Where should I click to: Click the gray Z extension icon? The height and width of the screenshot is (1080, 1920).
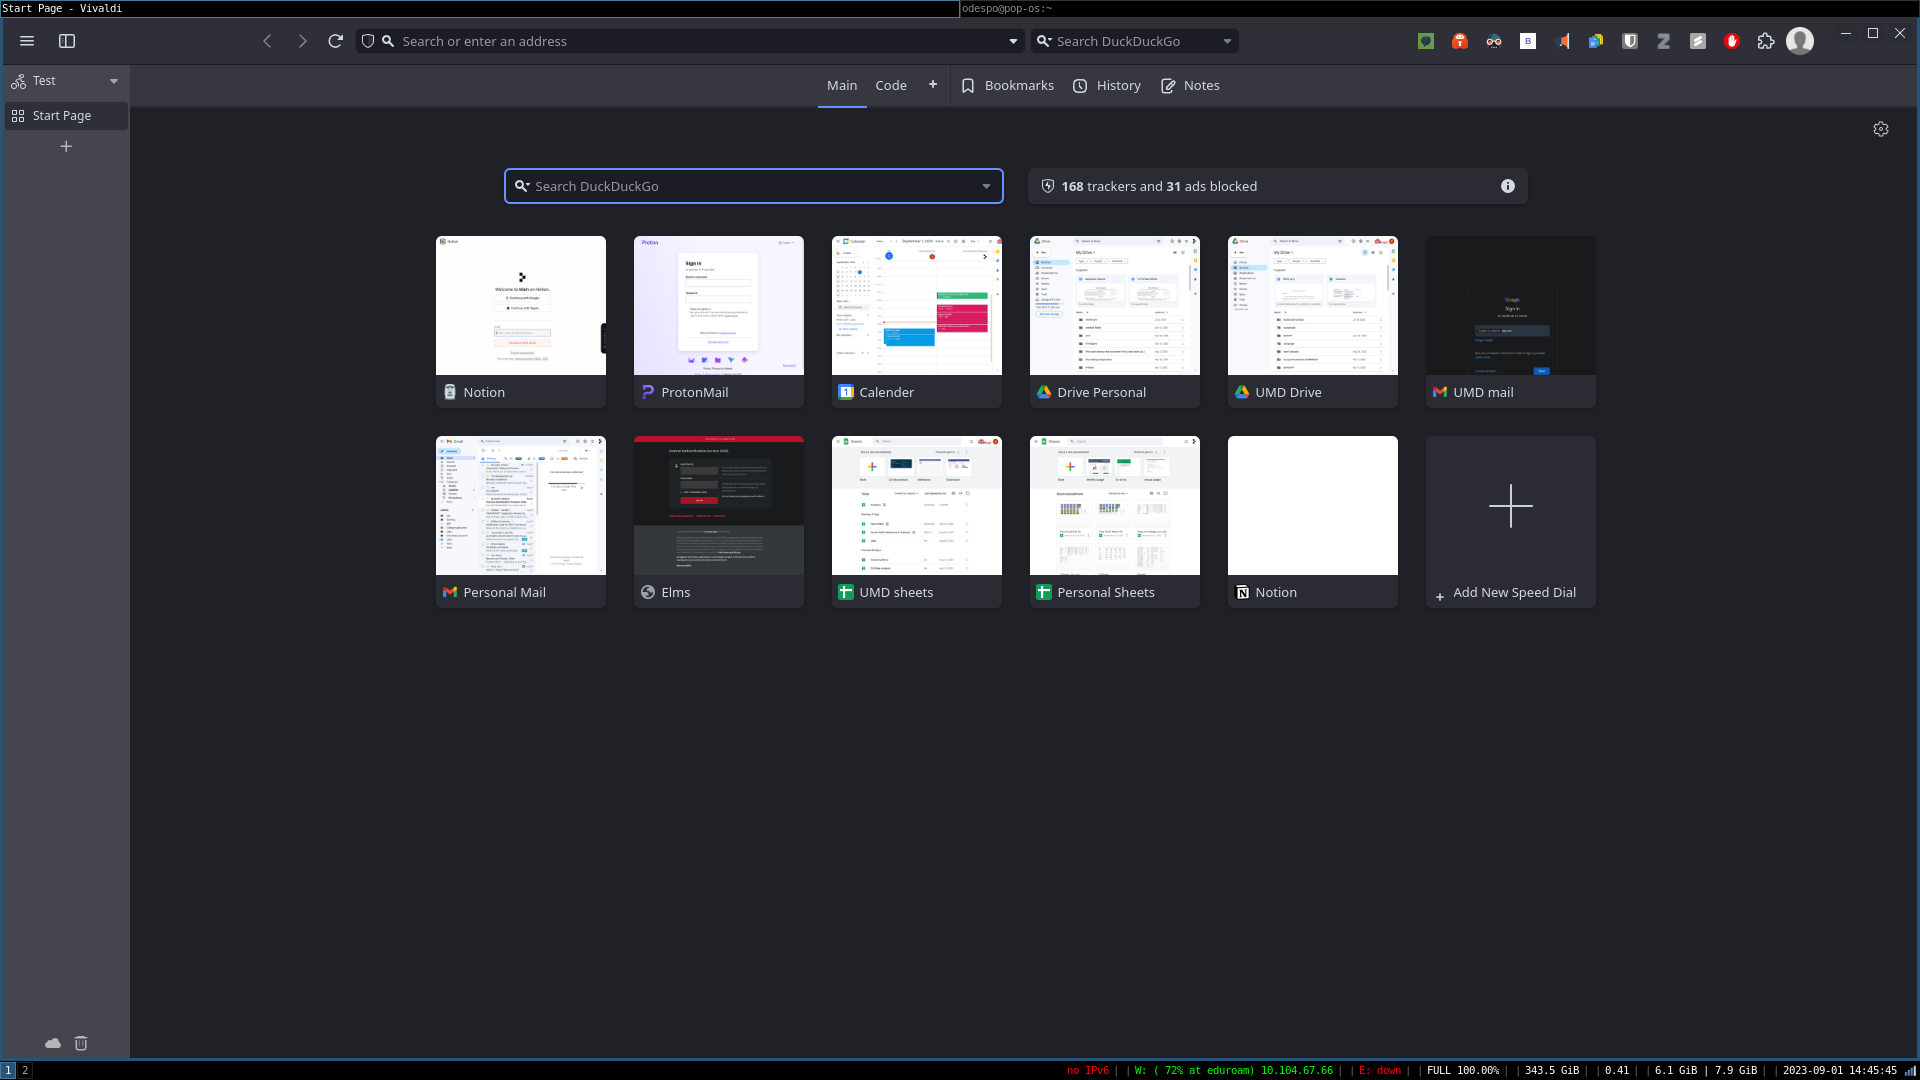(1664, 41)
